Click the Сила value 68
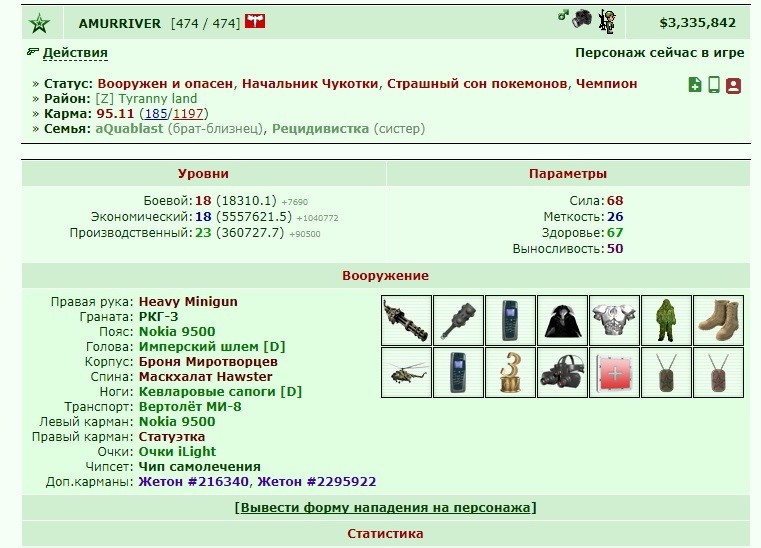 (x=615, y=201)
